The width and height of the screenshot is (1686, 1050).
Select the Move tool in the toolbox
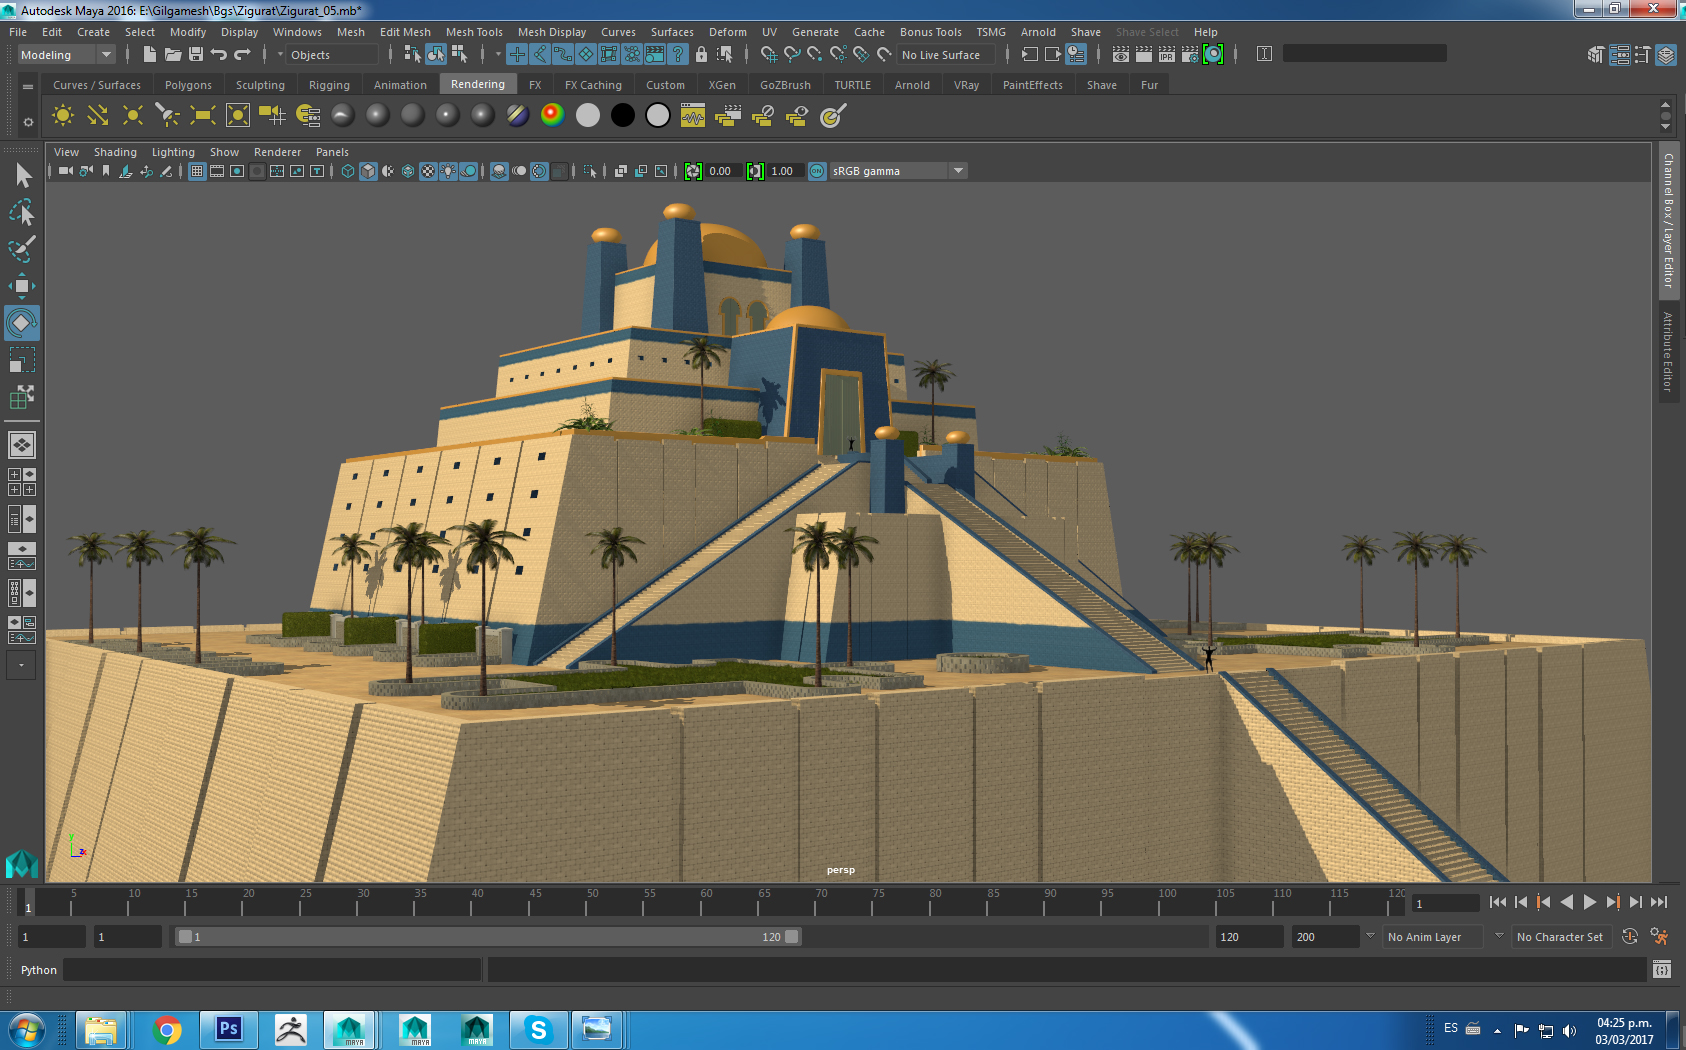coord(21,286)
